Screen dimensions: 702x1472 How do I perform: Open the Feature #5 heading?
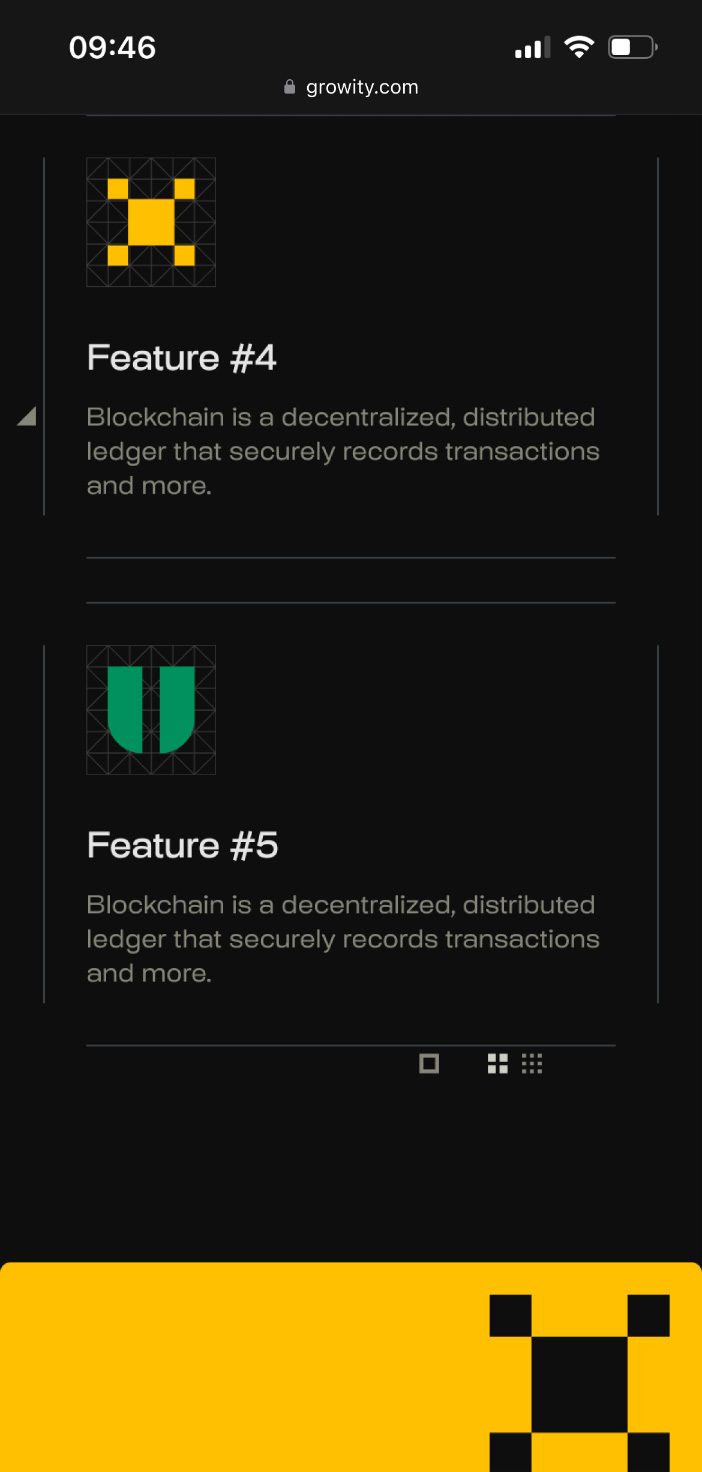tap(183, 846)
